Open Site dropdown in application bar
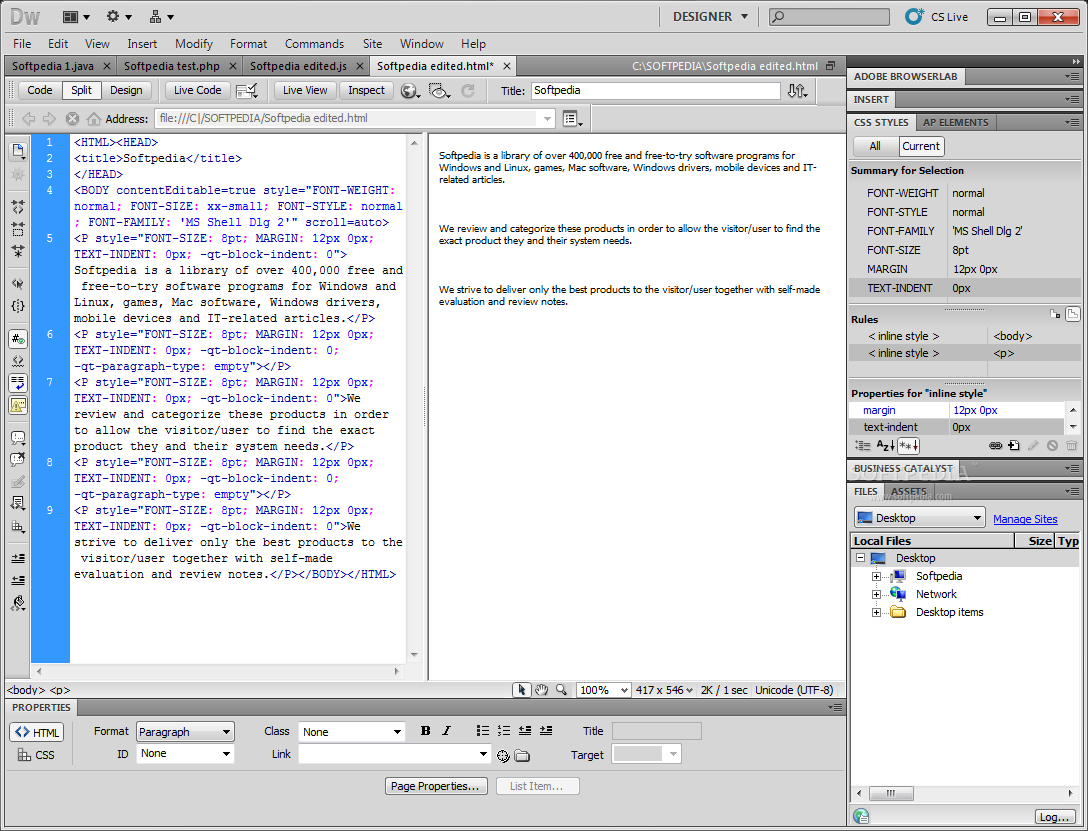1088x831 pixels. pos(162,17)
